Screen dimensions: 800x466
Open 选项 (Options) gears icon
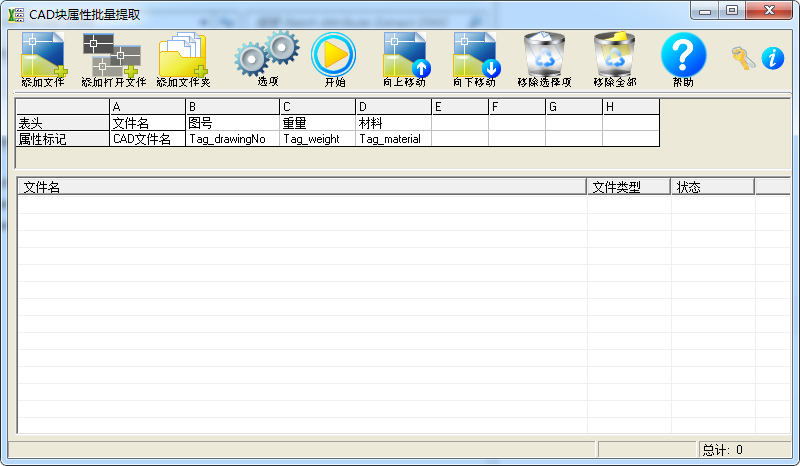coord(267,56)
